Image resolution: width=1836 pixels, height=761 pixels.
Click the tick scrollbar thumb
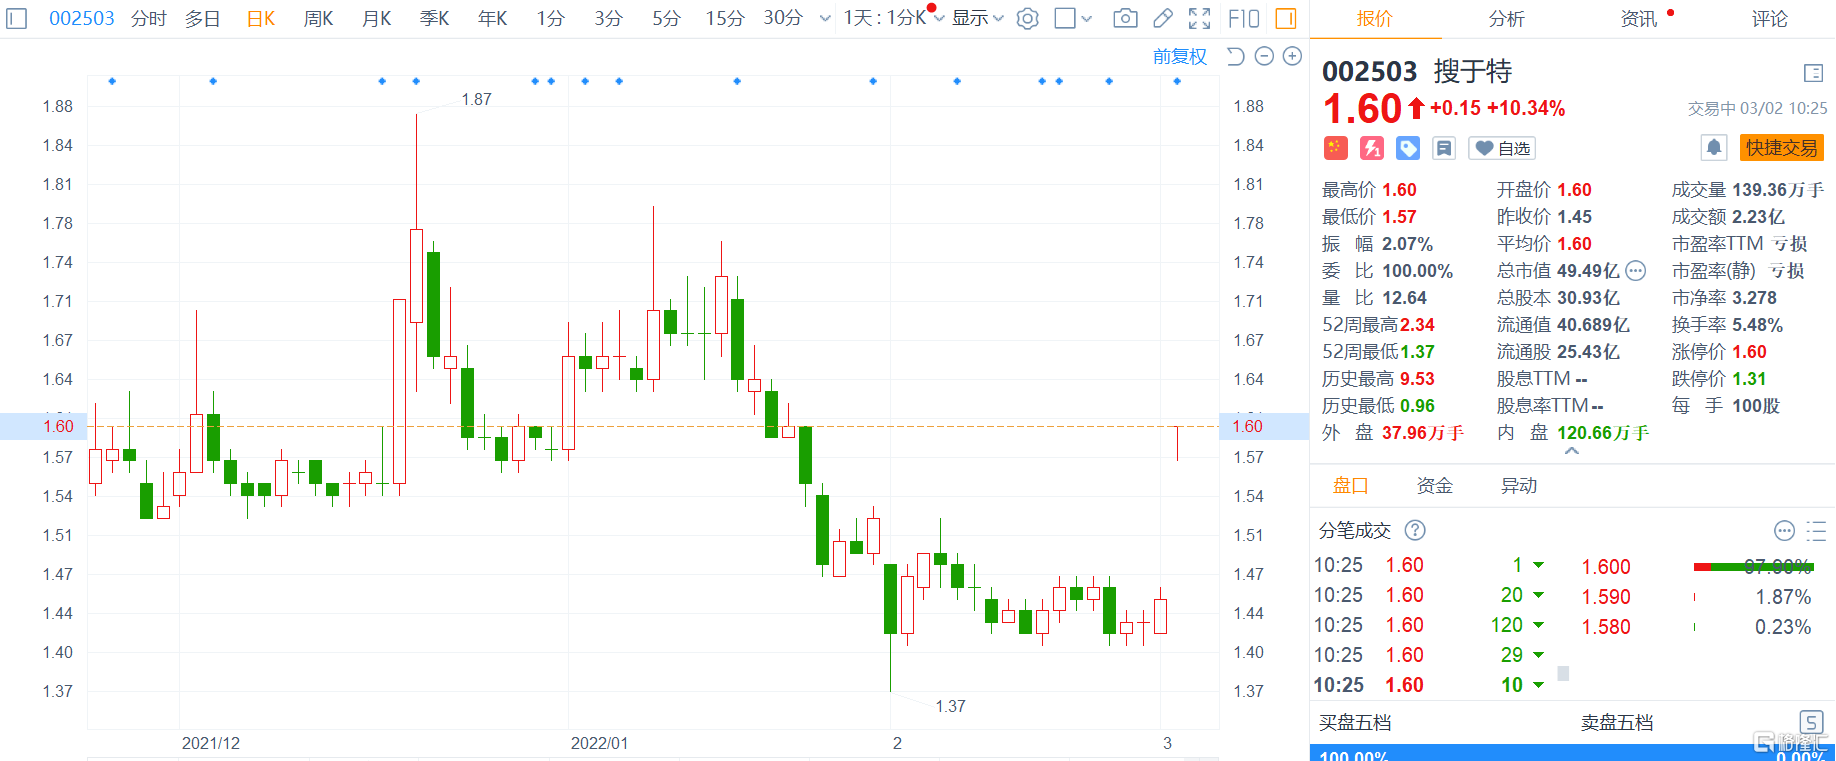coord(1563,673)
